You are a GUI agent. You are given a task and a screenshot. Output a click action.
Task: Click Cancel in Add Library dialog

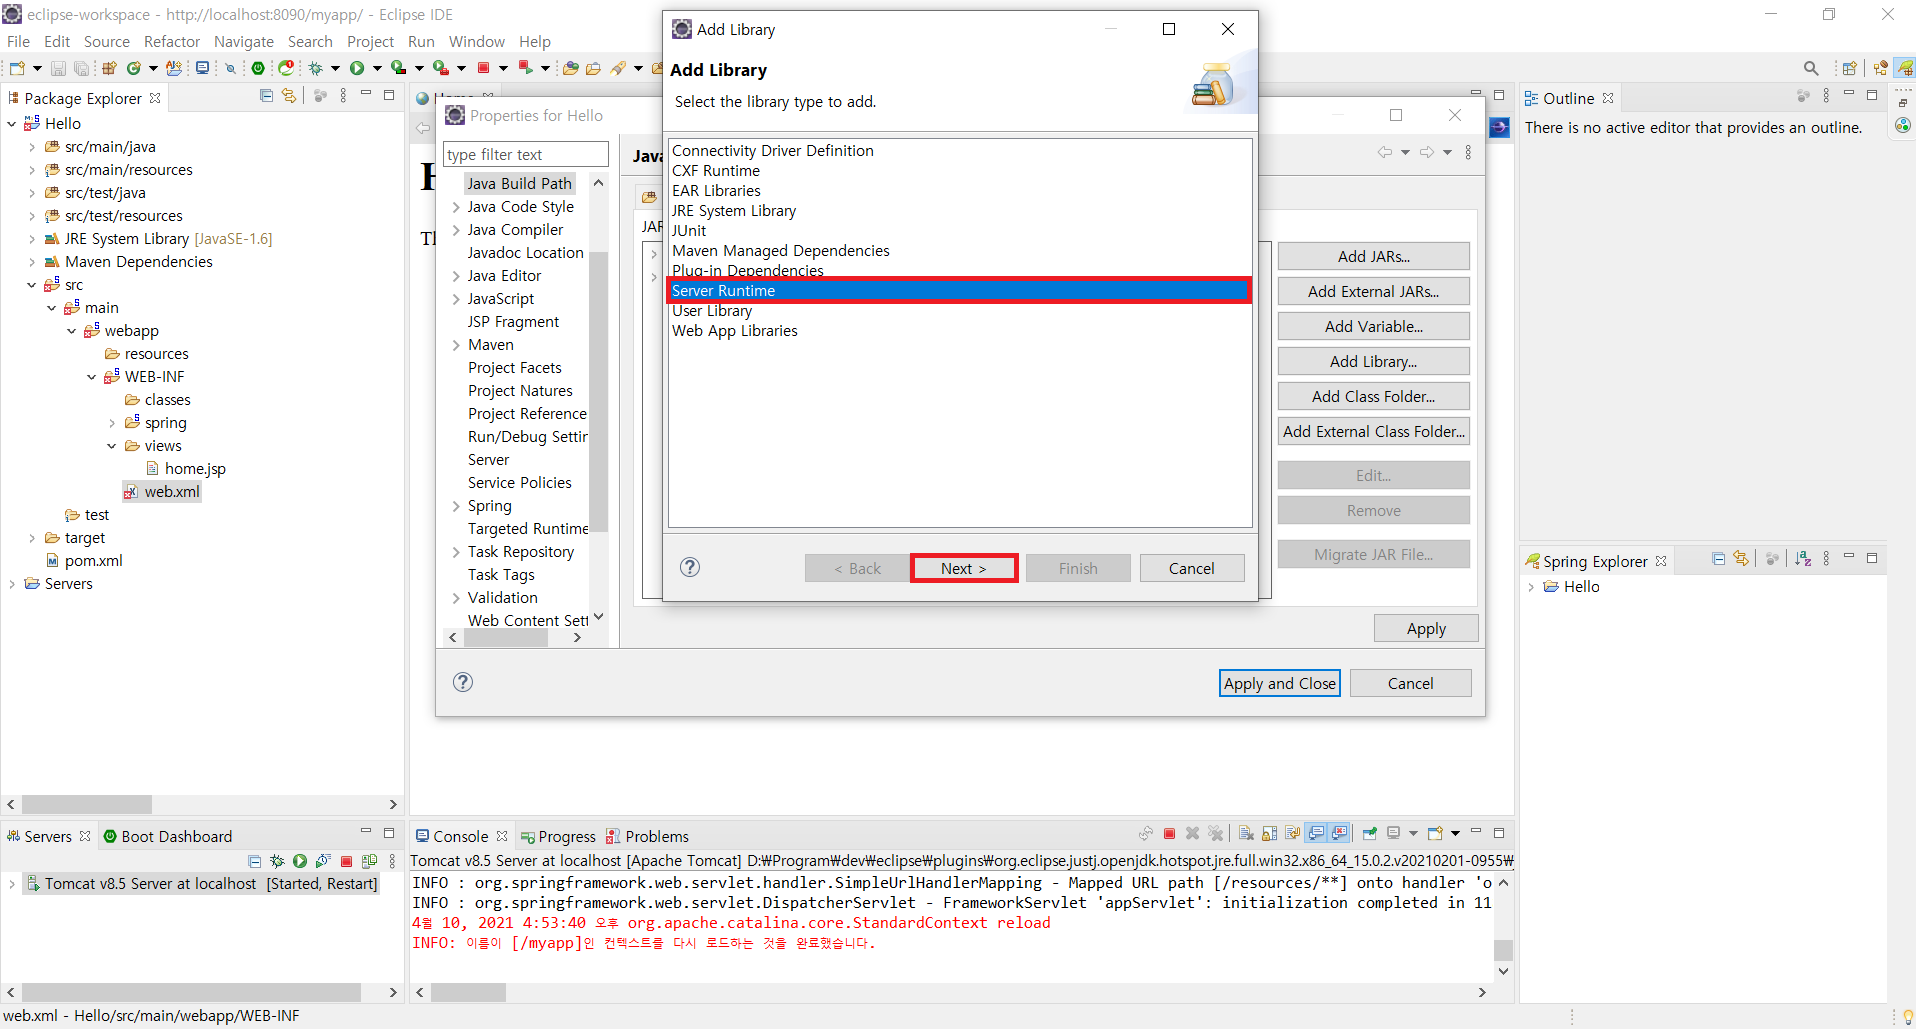click(x=1192, y=569)
